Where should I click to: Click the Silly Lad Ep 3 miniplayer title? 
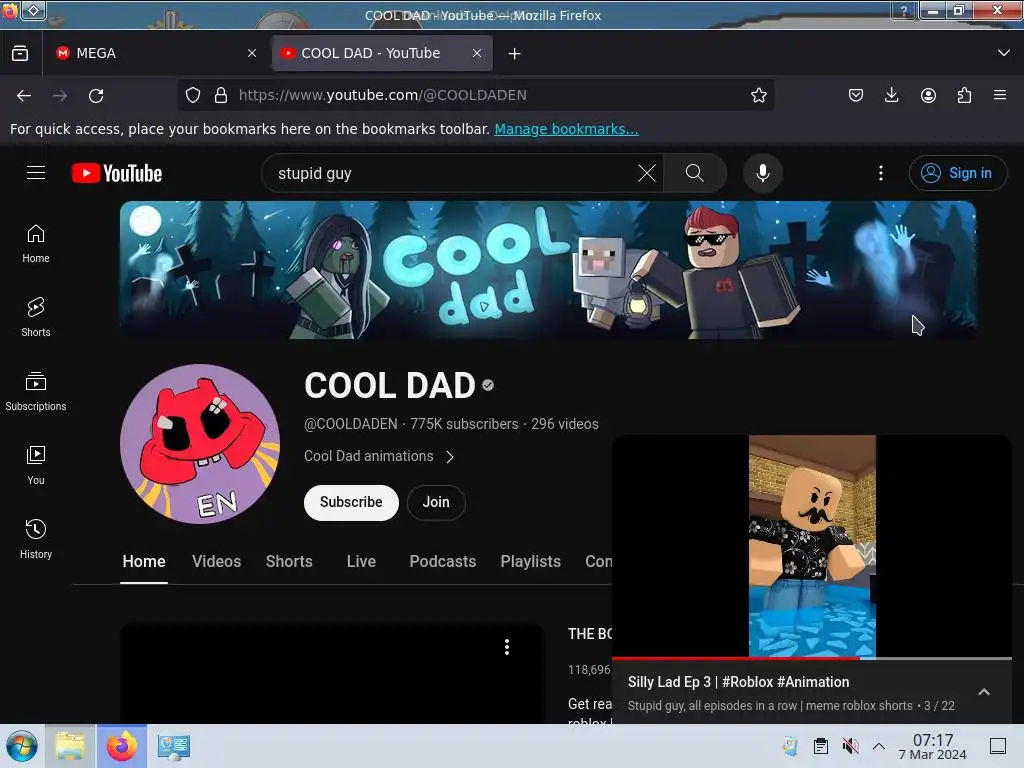(739, 682)
